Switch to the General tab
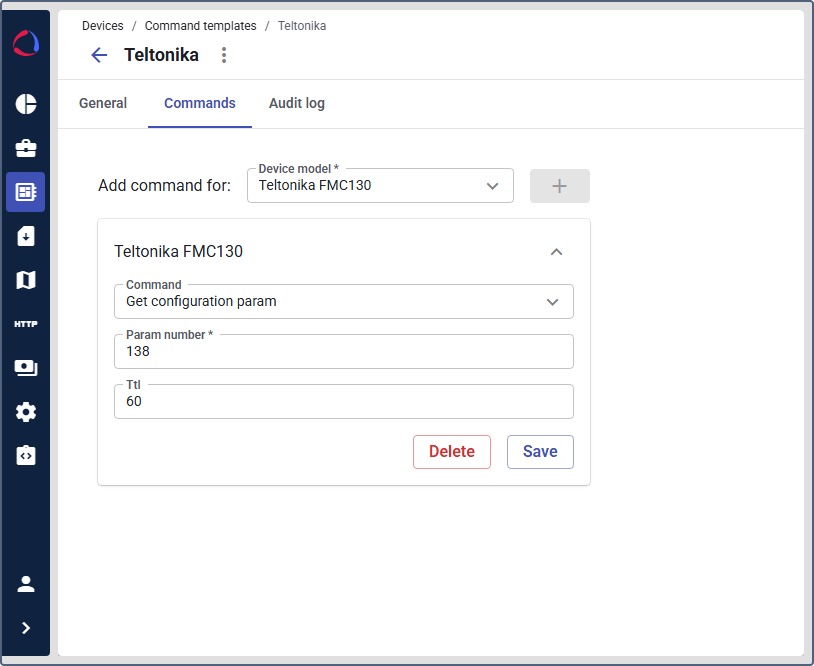 click(103, 103)
